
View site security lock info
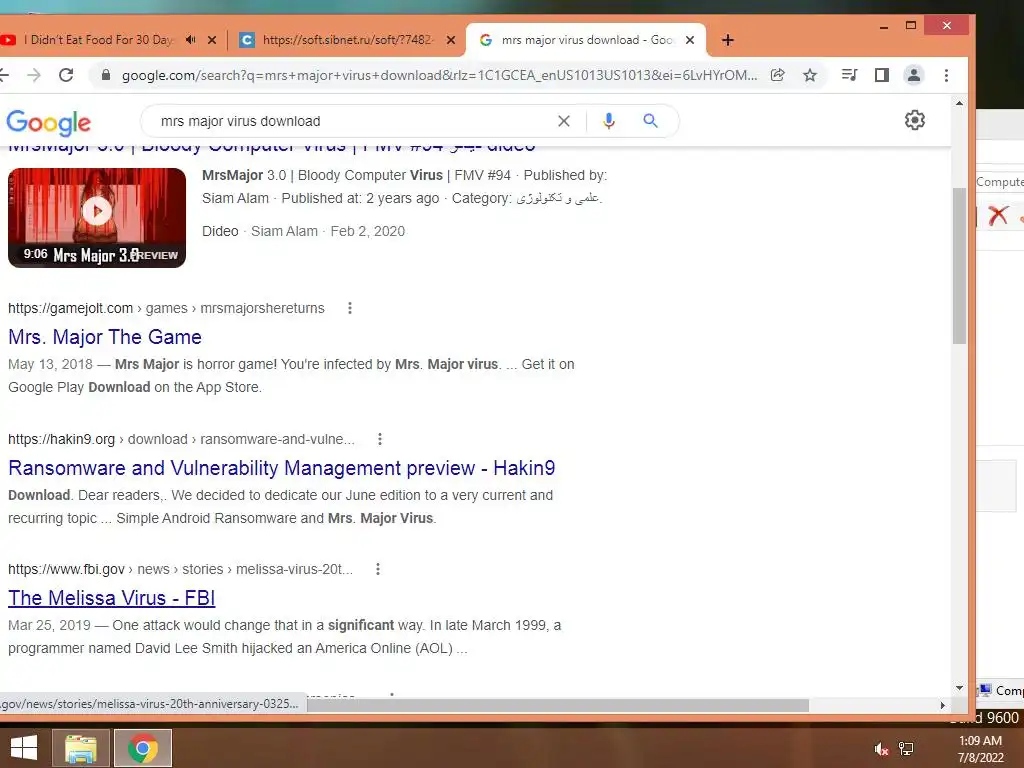click(x=106, y=75)
